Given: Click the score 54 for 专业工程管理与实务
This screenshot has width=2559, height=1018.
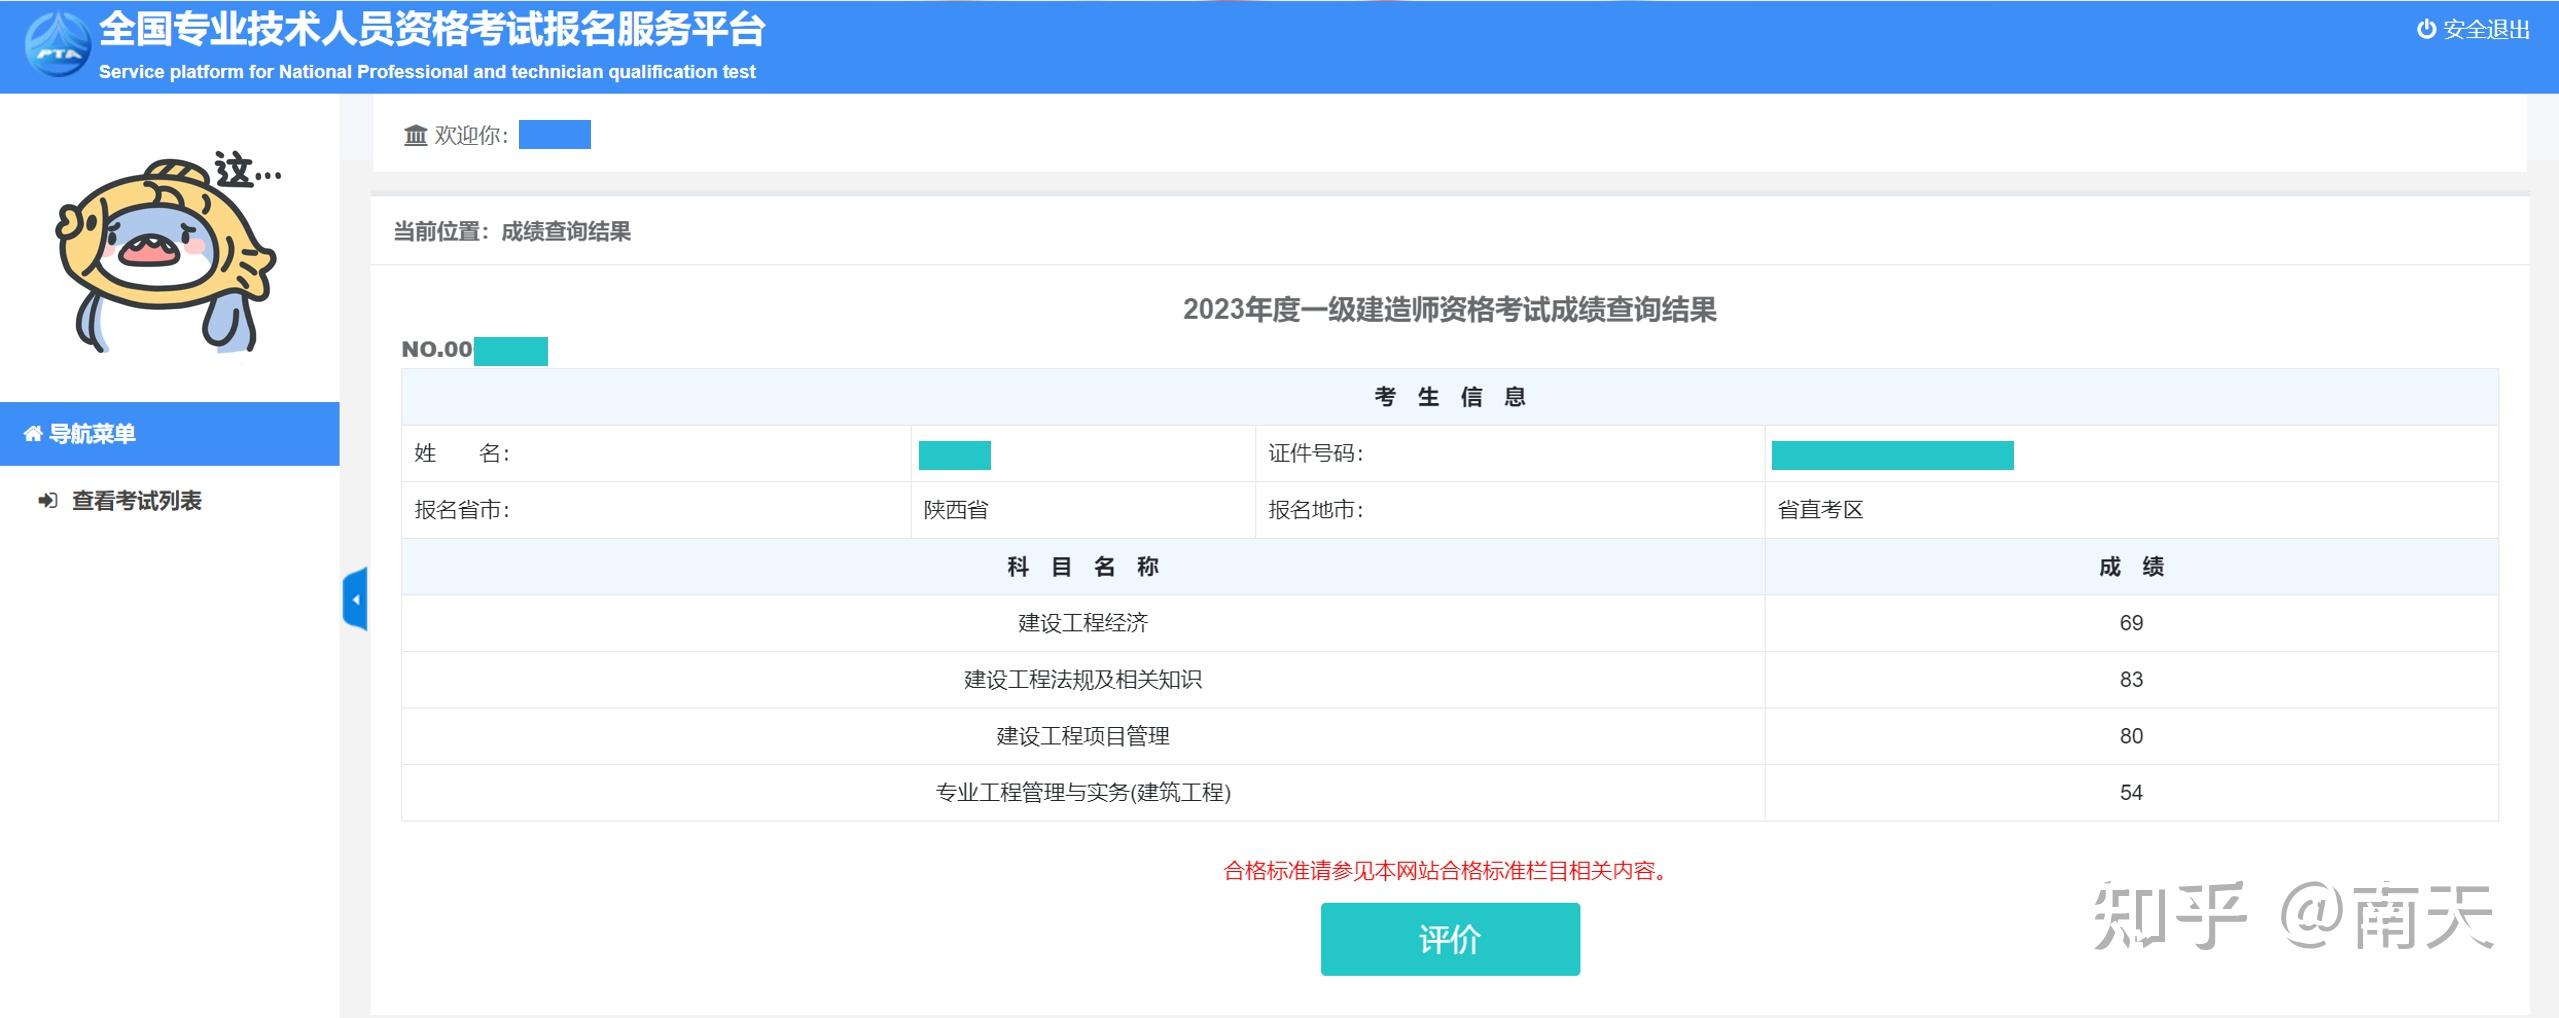Looking at the screenshot, I should pos(2132,792).
